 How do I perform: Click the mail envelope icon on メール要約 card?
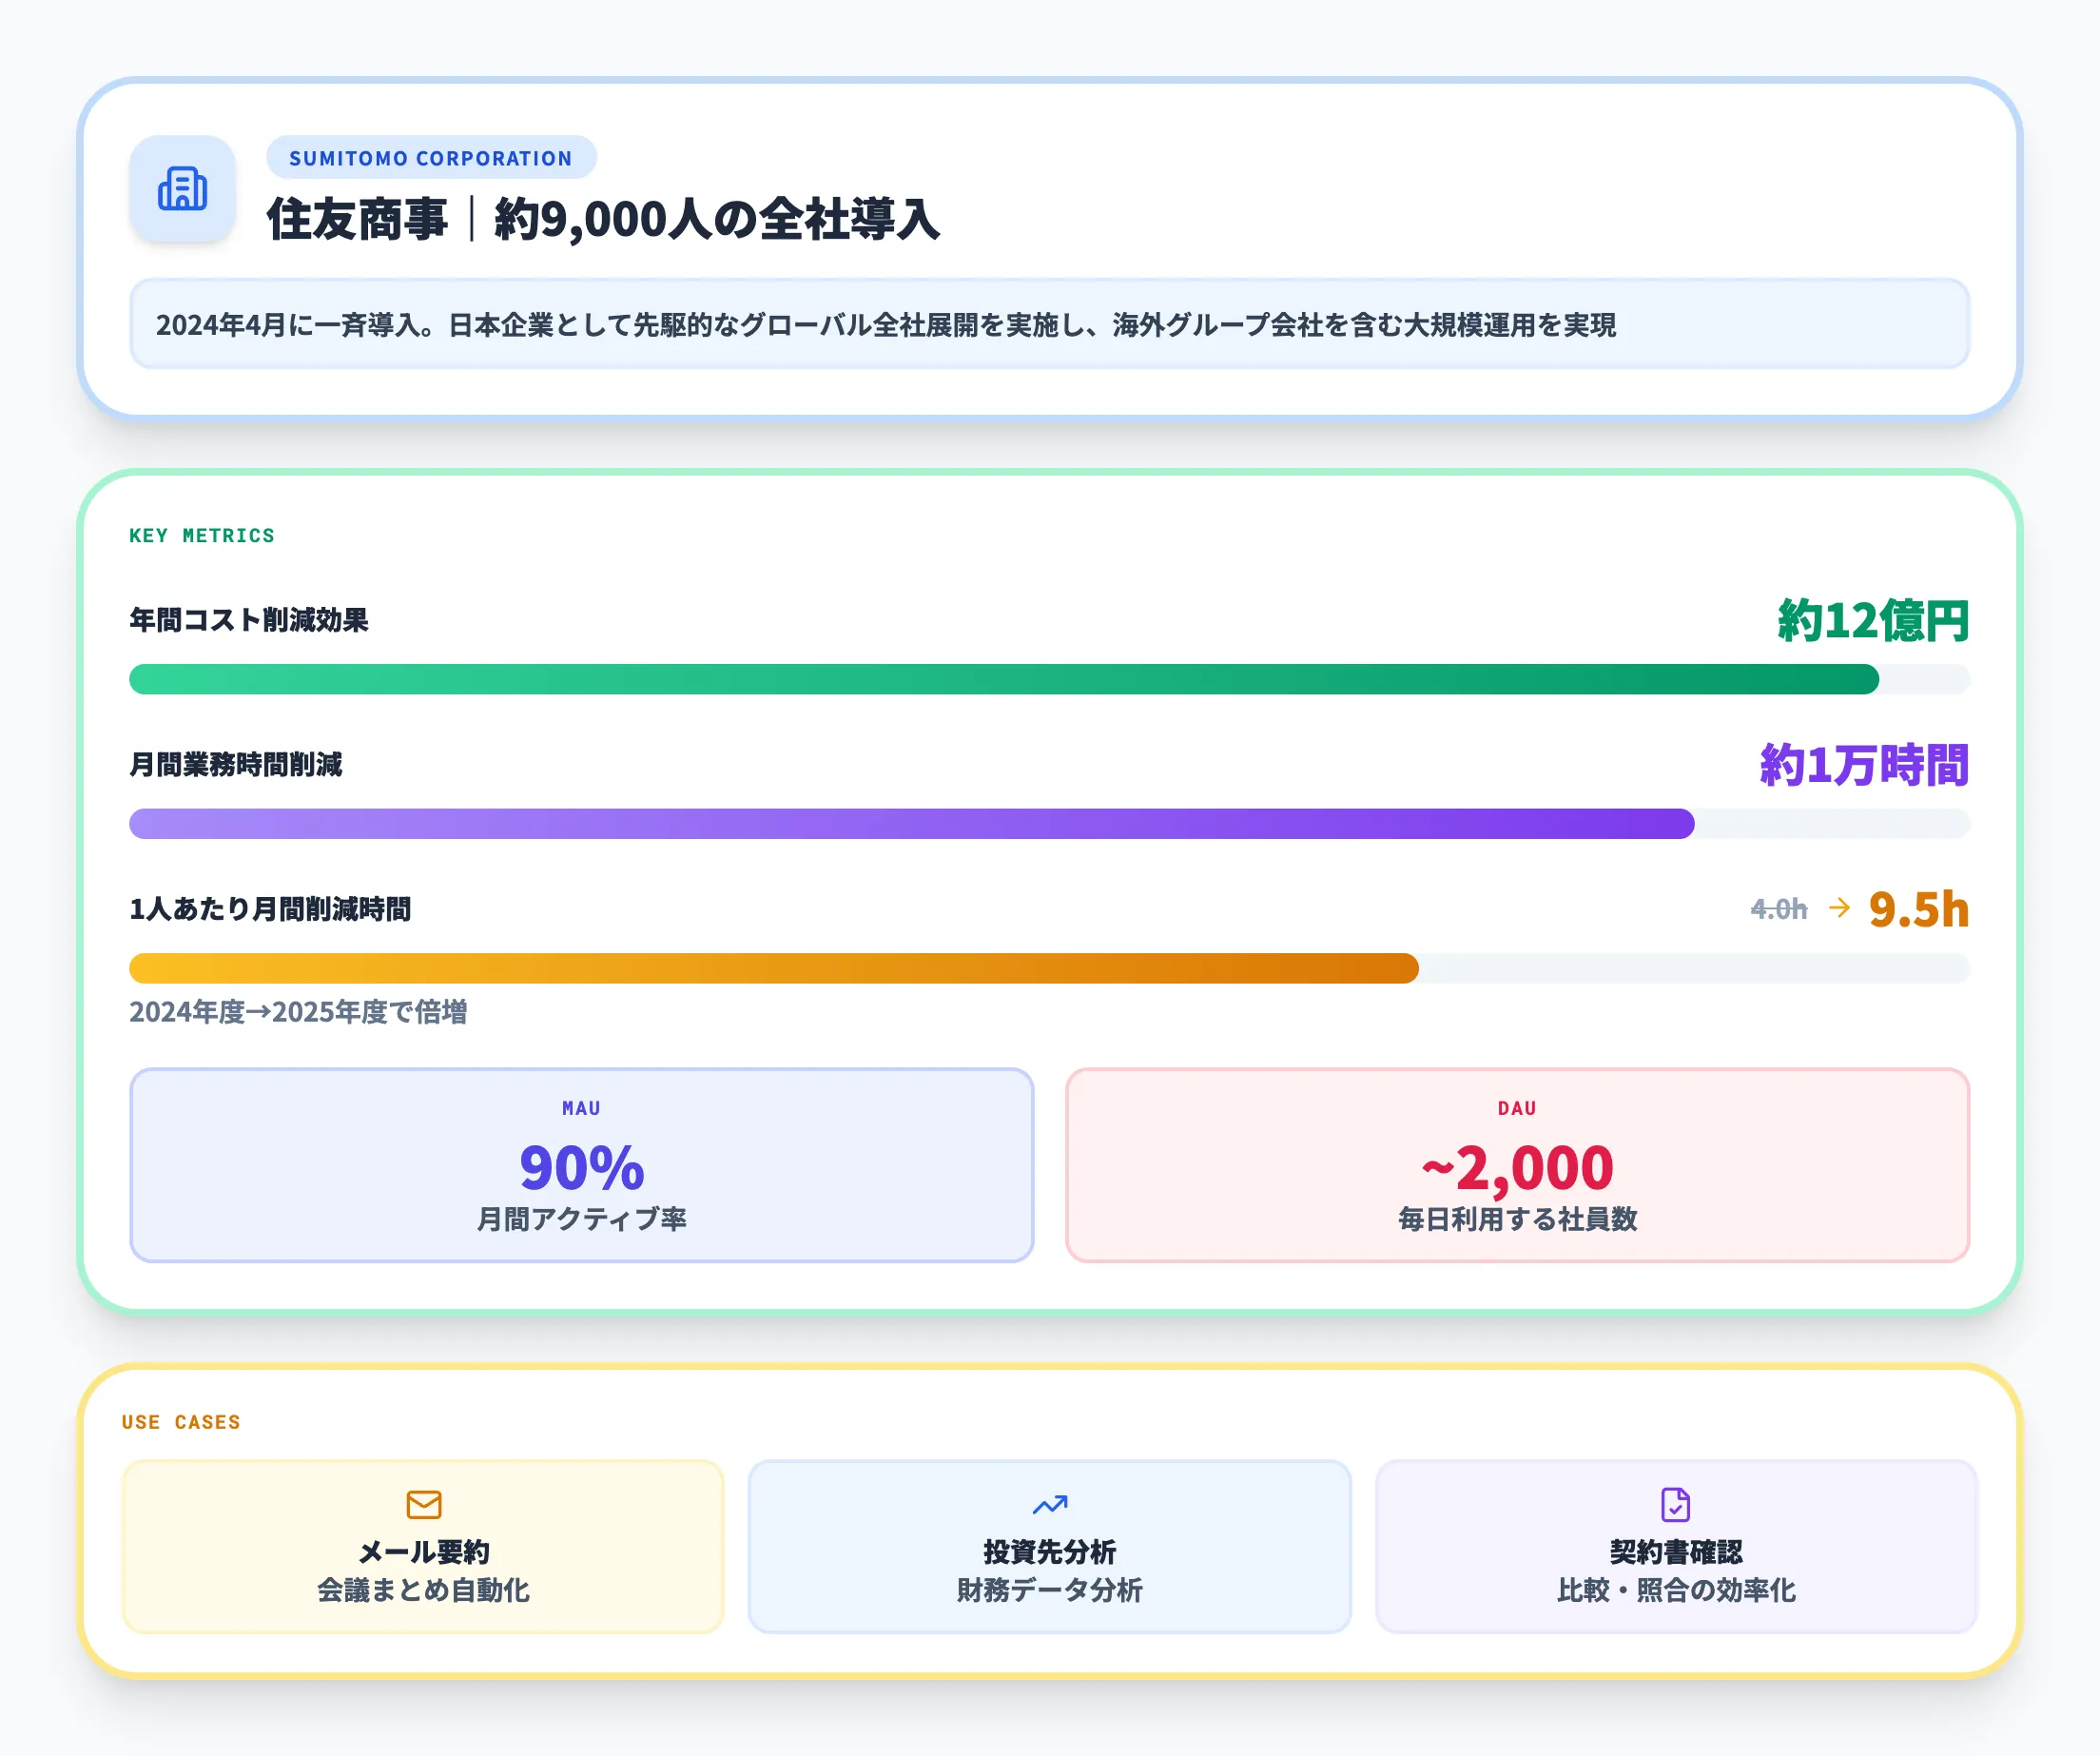(424, 1505)
